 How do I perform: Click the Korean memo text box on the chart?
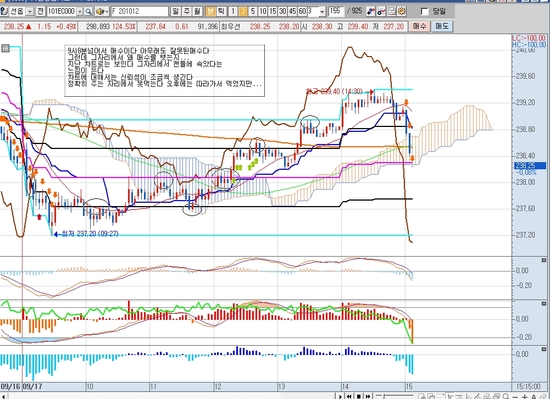click(165, 70)
